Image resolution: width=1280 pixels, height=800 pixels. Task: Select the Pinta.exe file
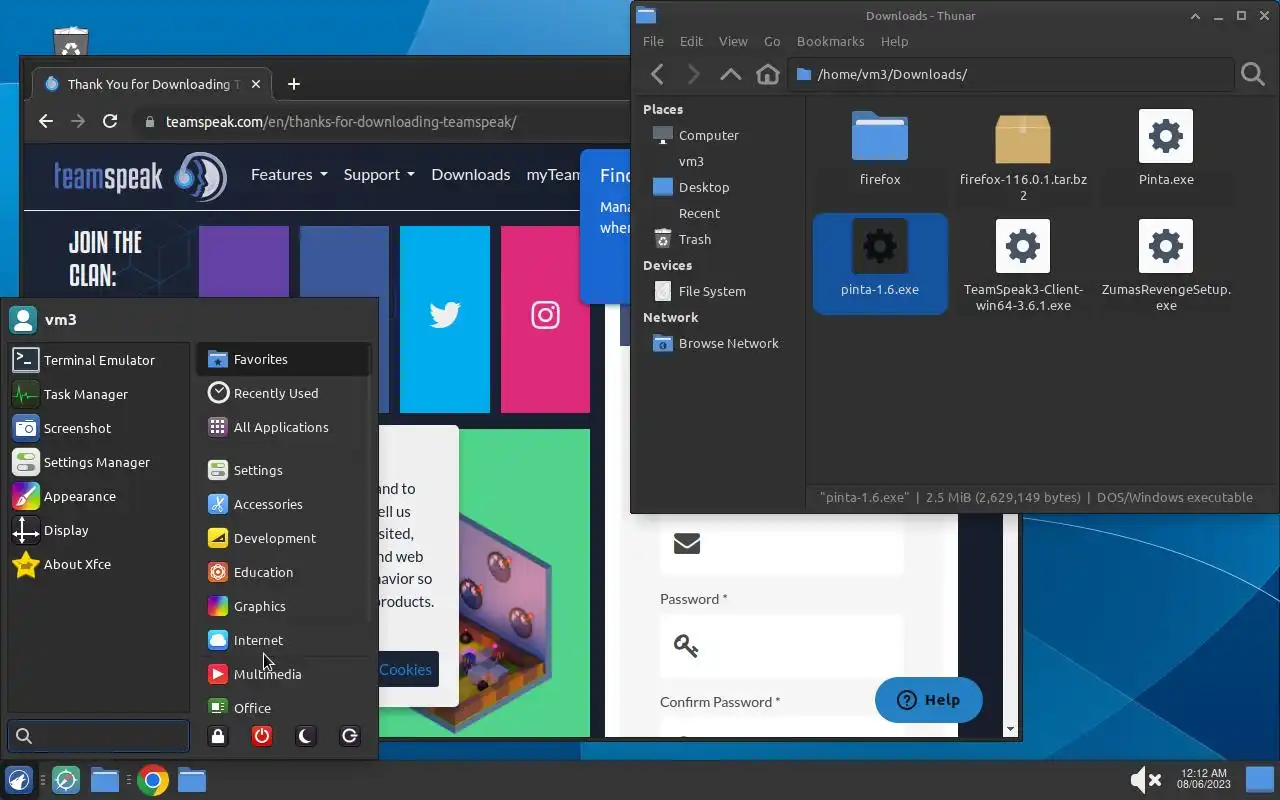pos(1166,150)
